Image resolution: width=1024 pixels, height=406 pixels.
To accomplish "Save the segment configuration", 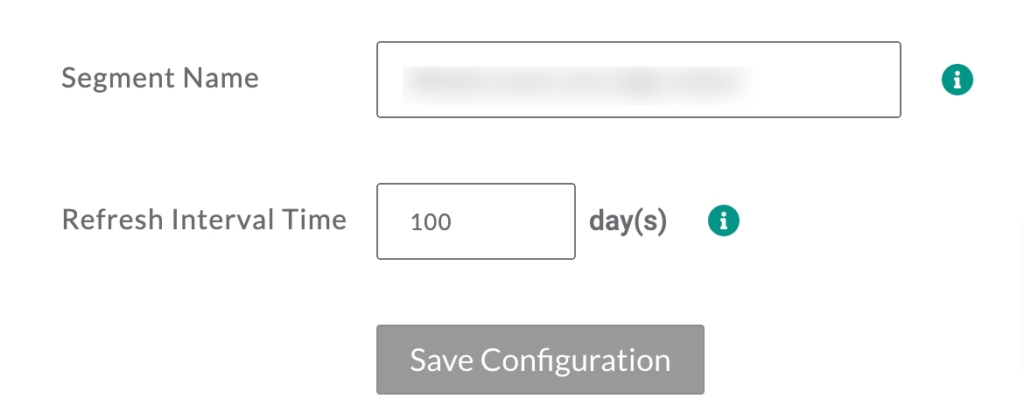I will coord(540,360).
